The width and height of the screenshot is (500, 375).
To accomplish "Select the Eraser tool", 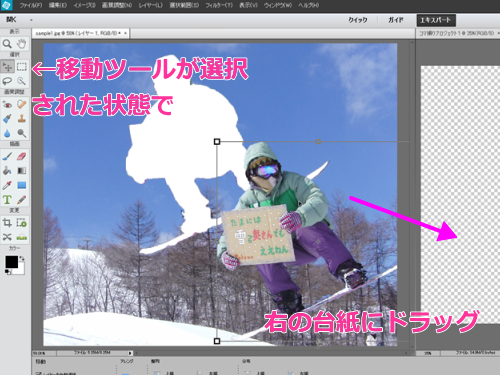I will pos(22,156).
